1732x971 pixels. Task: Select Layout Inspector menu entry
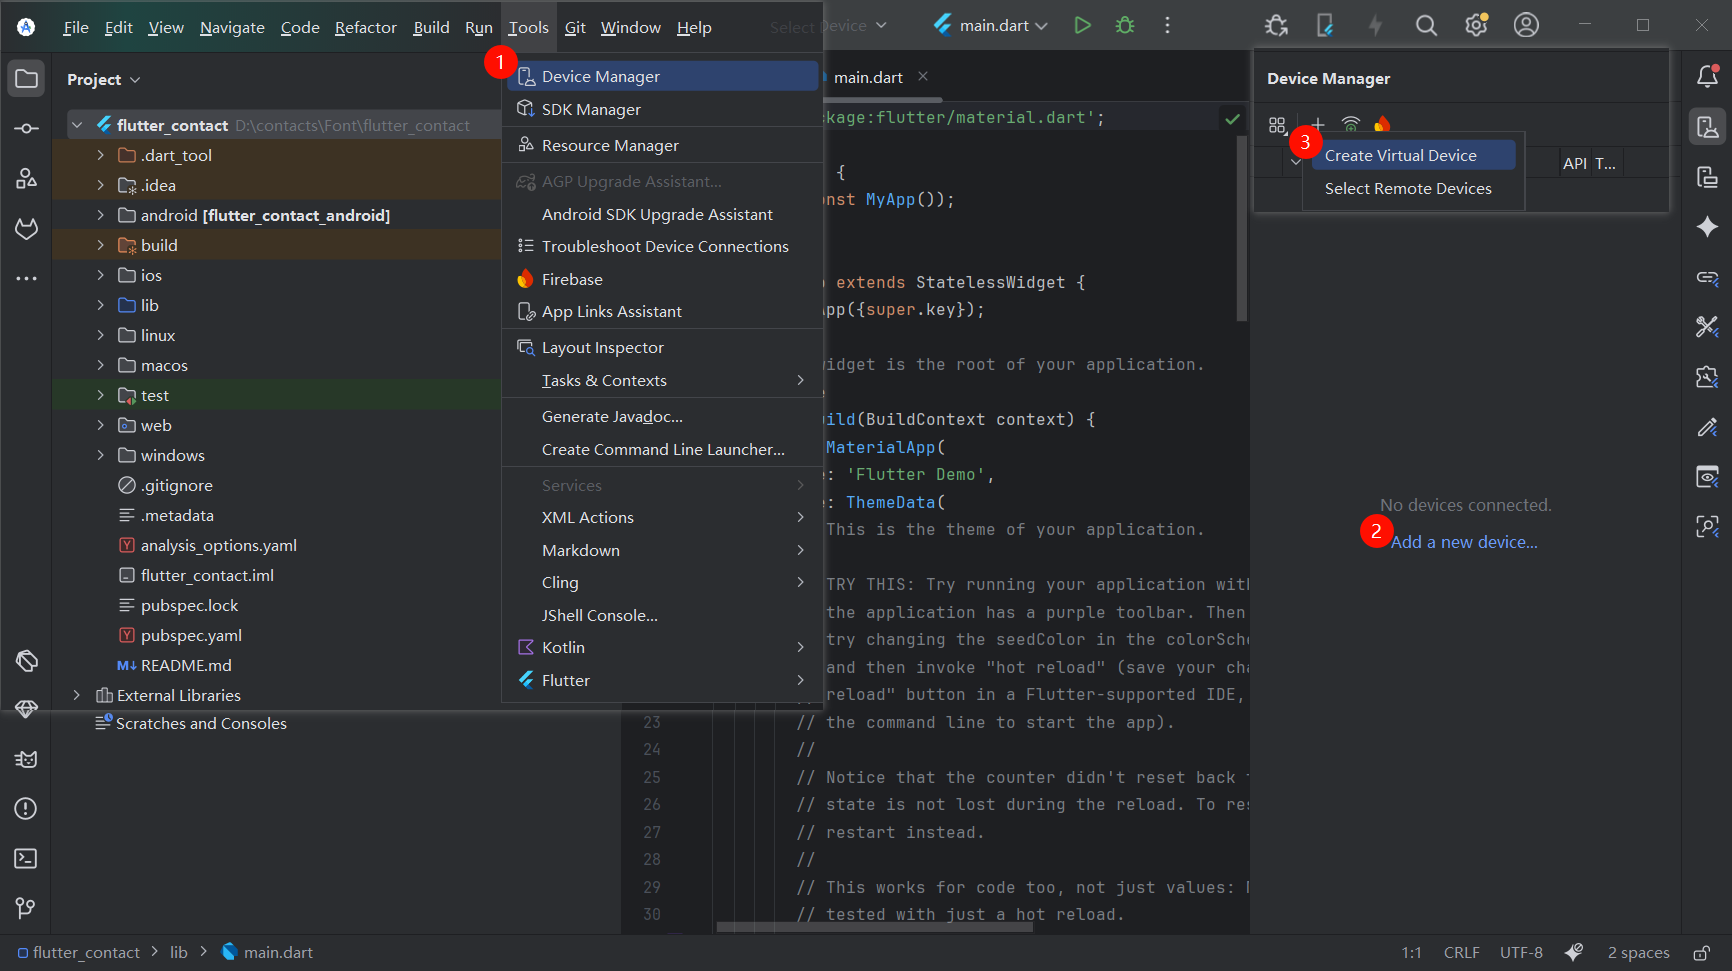pos(662,347)
